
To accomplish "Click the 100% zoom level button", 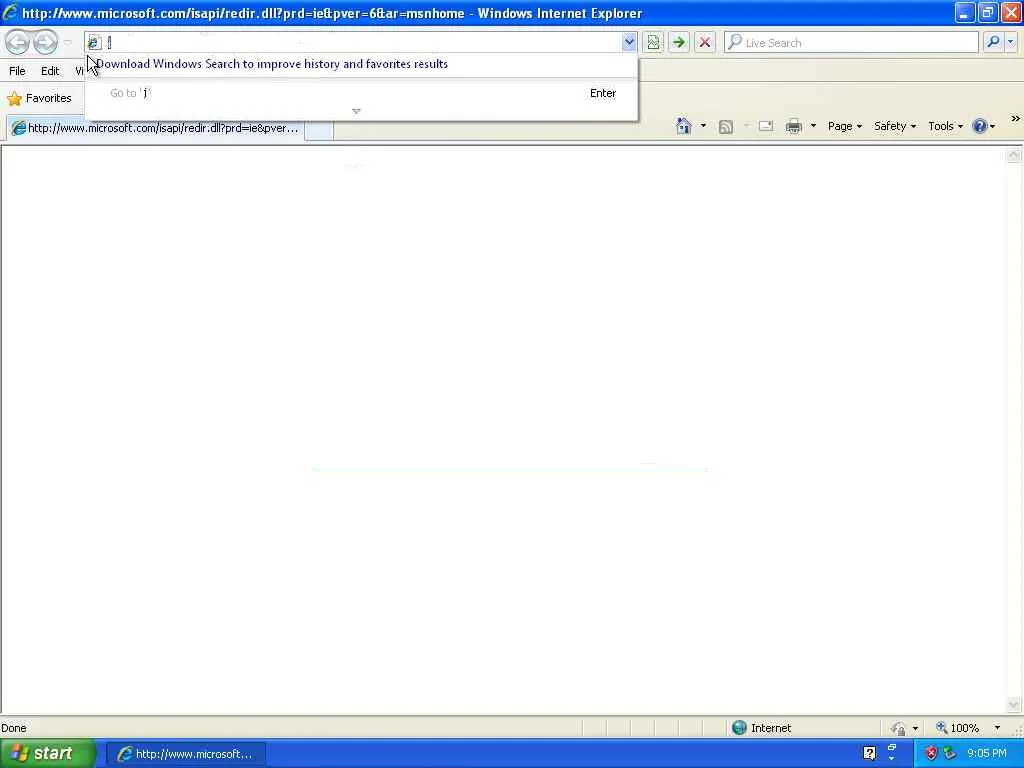I will 957,728.
